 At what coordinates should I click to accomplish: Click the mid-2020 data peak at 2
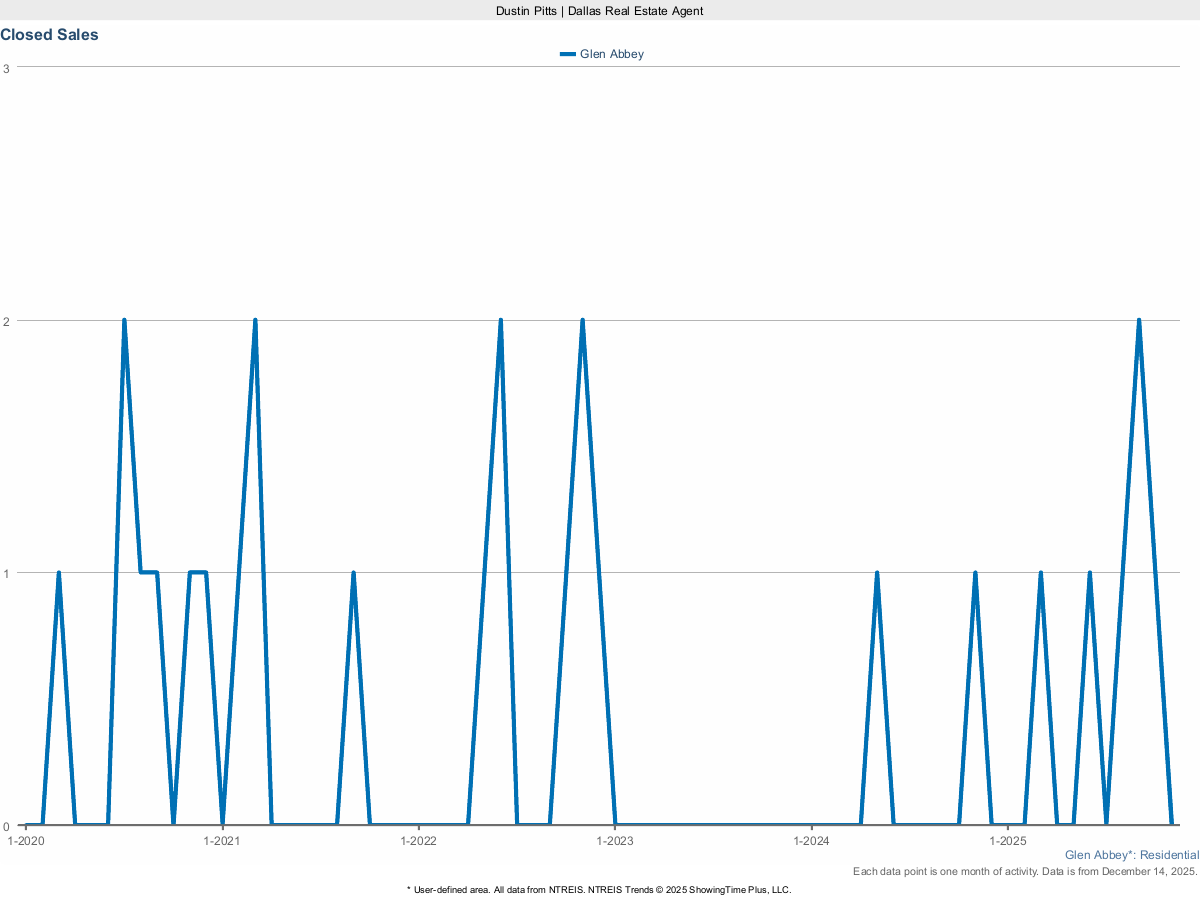124,321
